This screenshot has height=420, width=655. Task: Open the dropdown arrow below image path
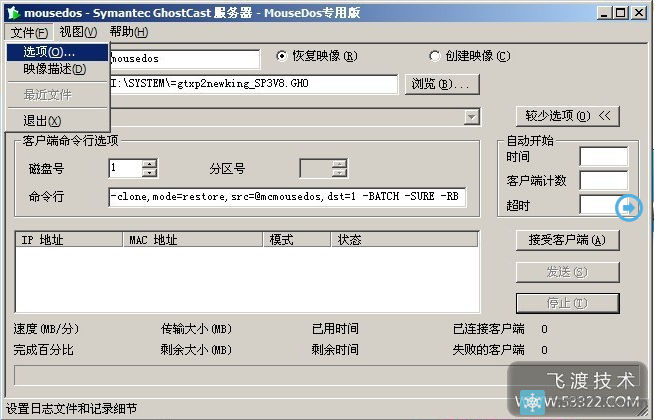[471, 118]
